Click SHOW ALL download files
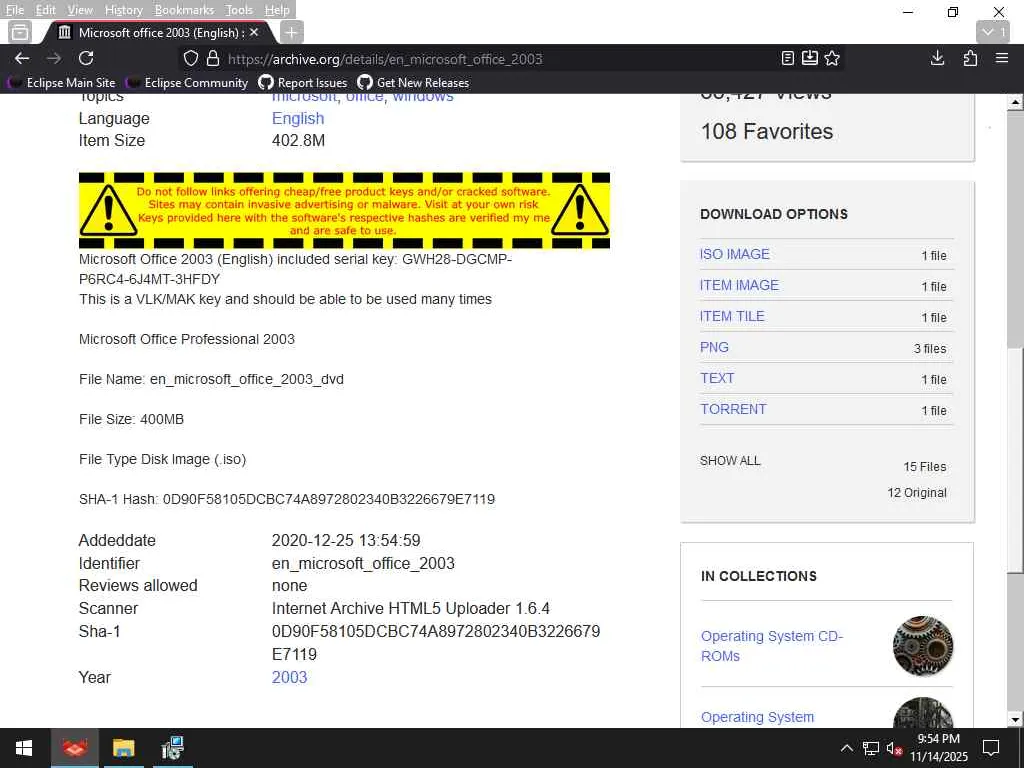This screenshot has height=768, width=1024. [730, 460]
